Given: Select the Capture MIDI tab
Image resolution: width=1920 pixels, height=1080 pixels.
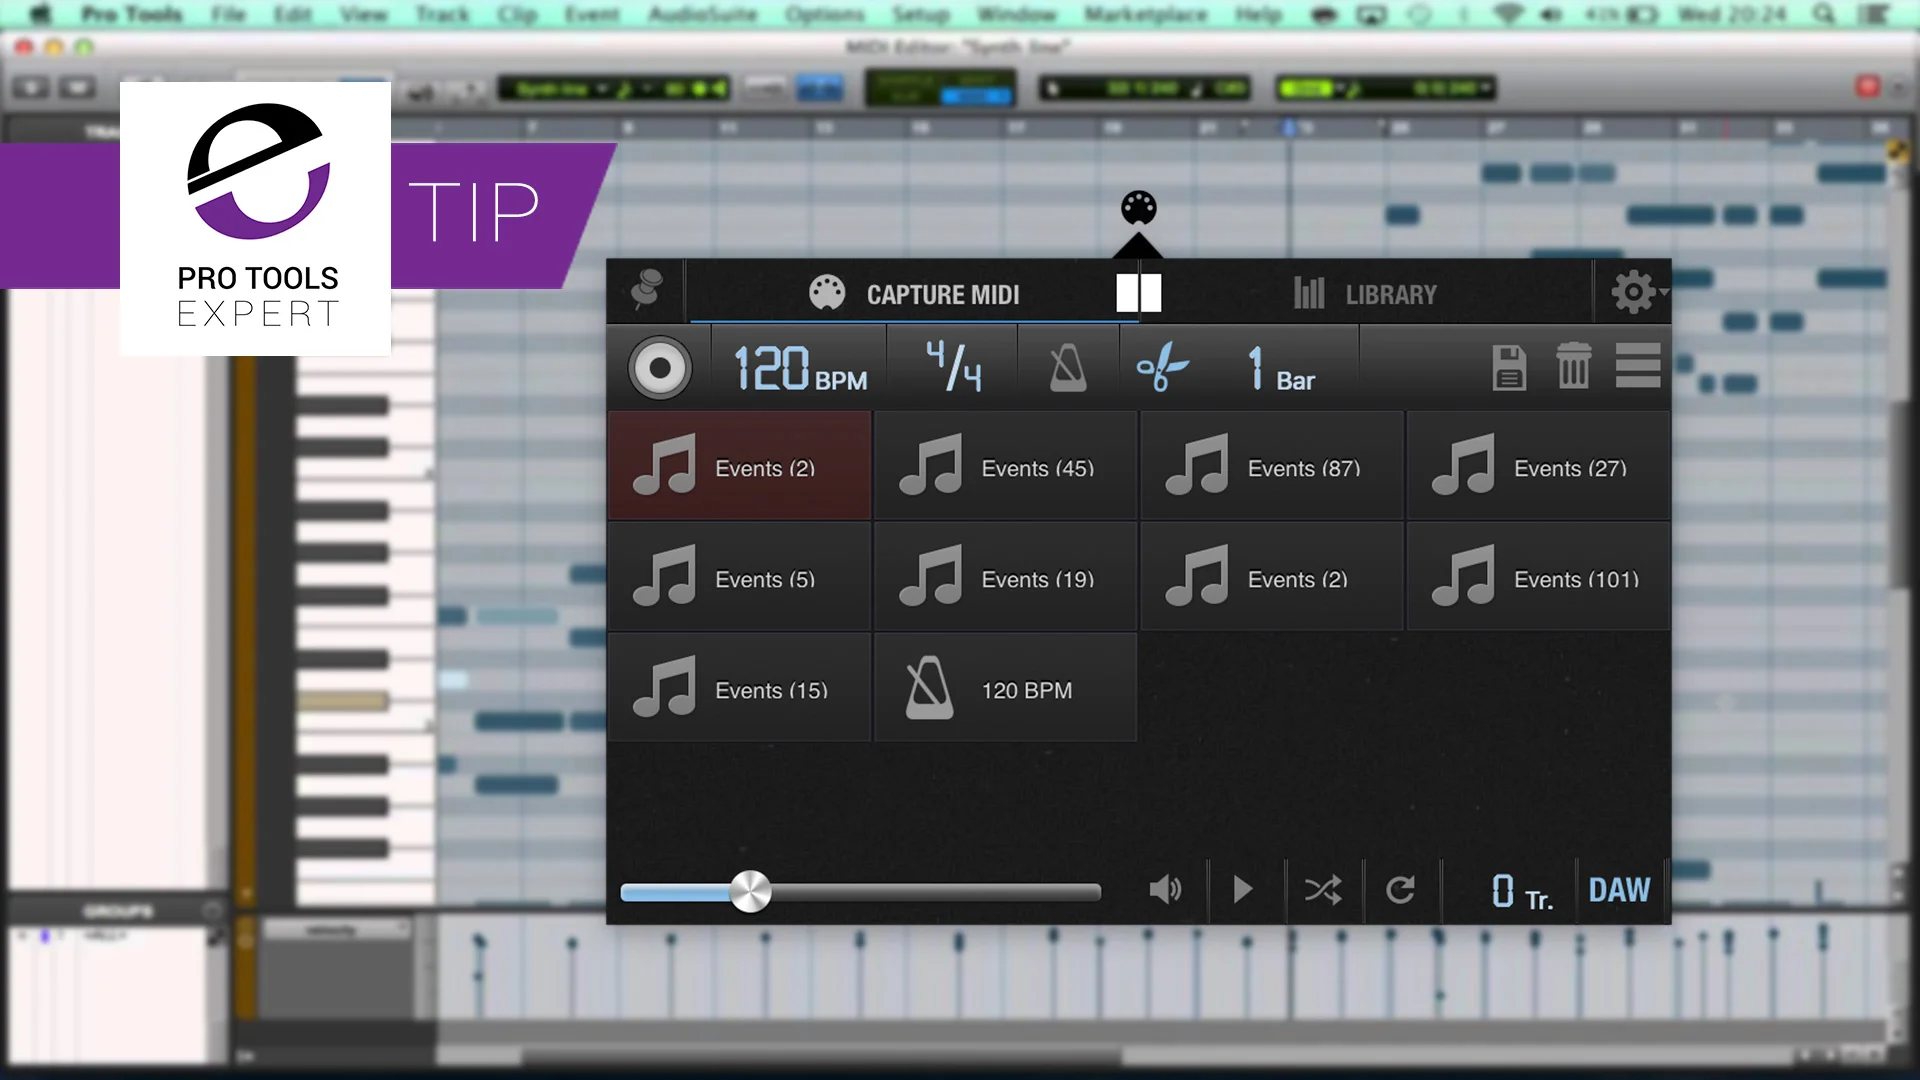Looking at the screenshot, I should click(x=914, y=294).
